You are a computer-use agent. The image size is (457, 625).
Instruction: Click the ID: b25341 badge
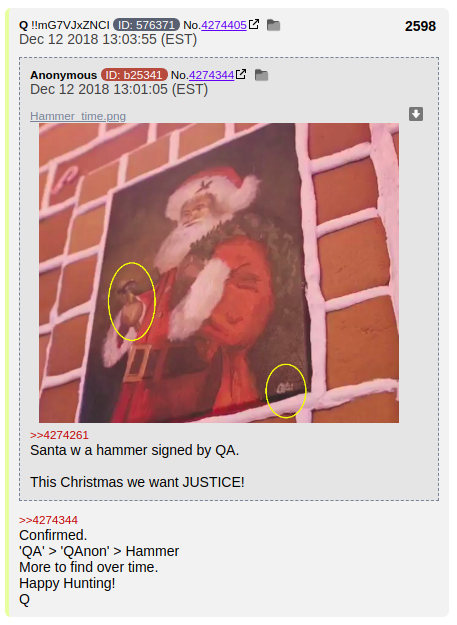click(134, 75)
